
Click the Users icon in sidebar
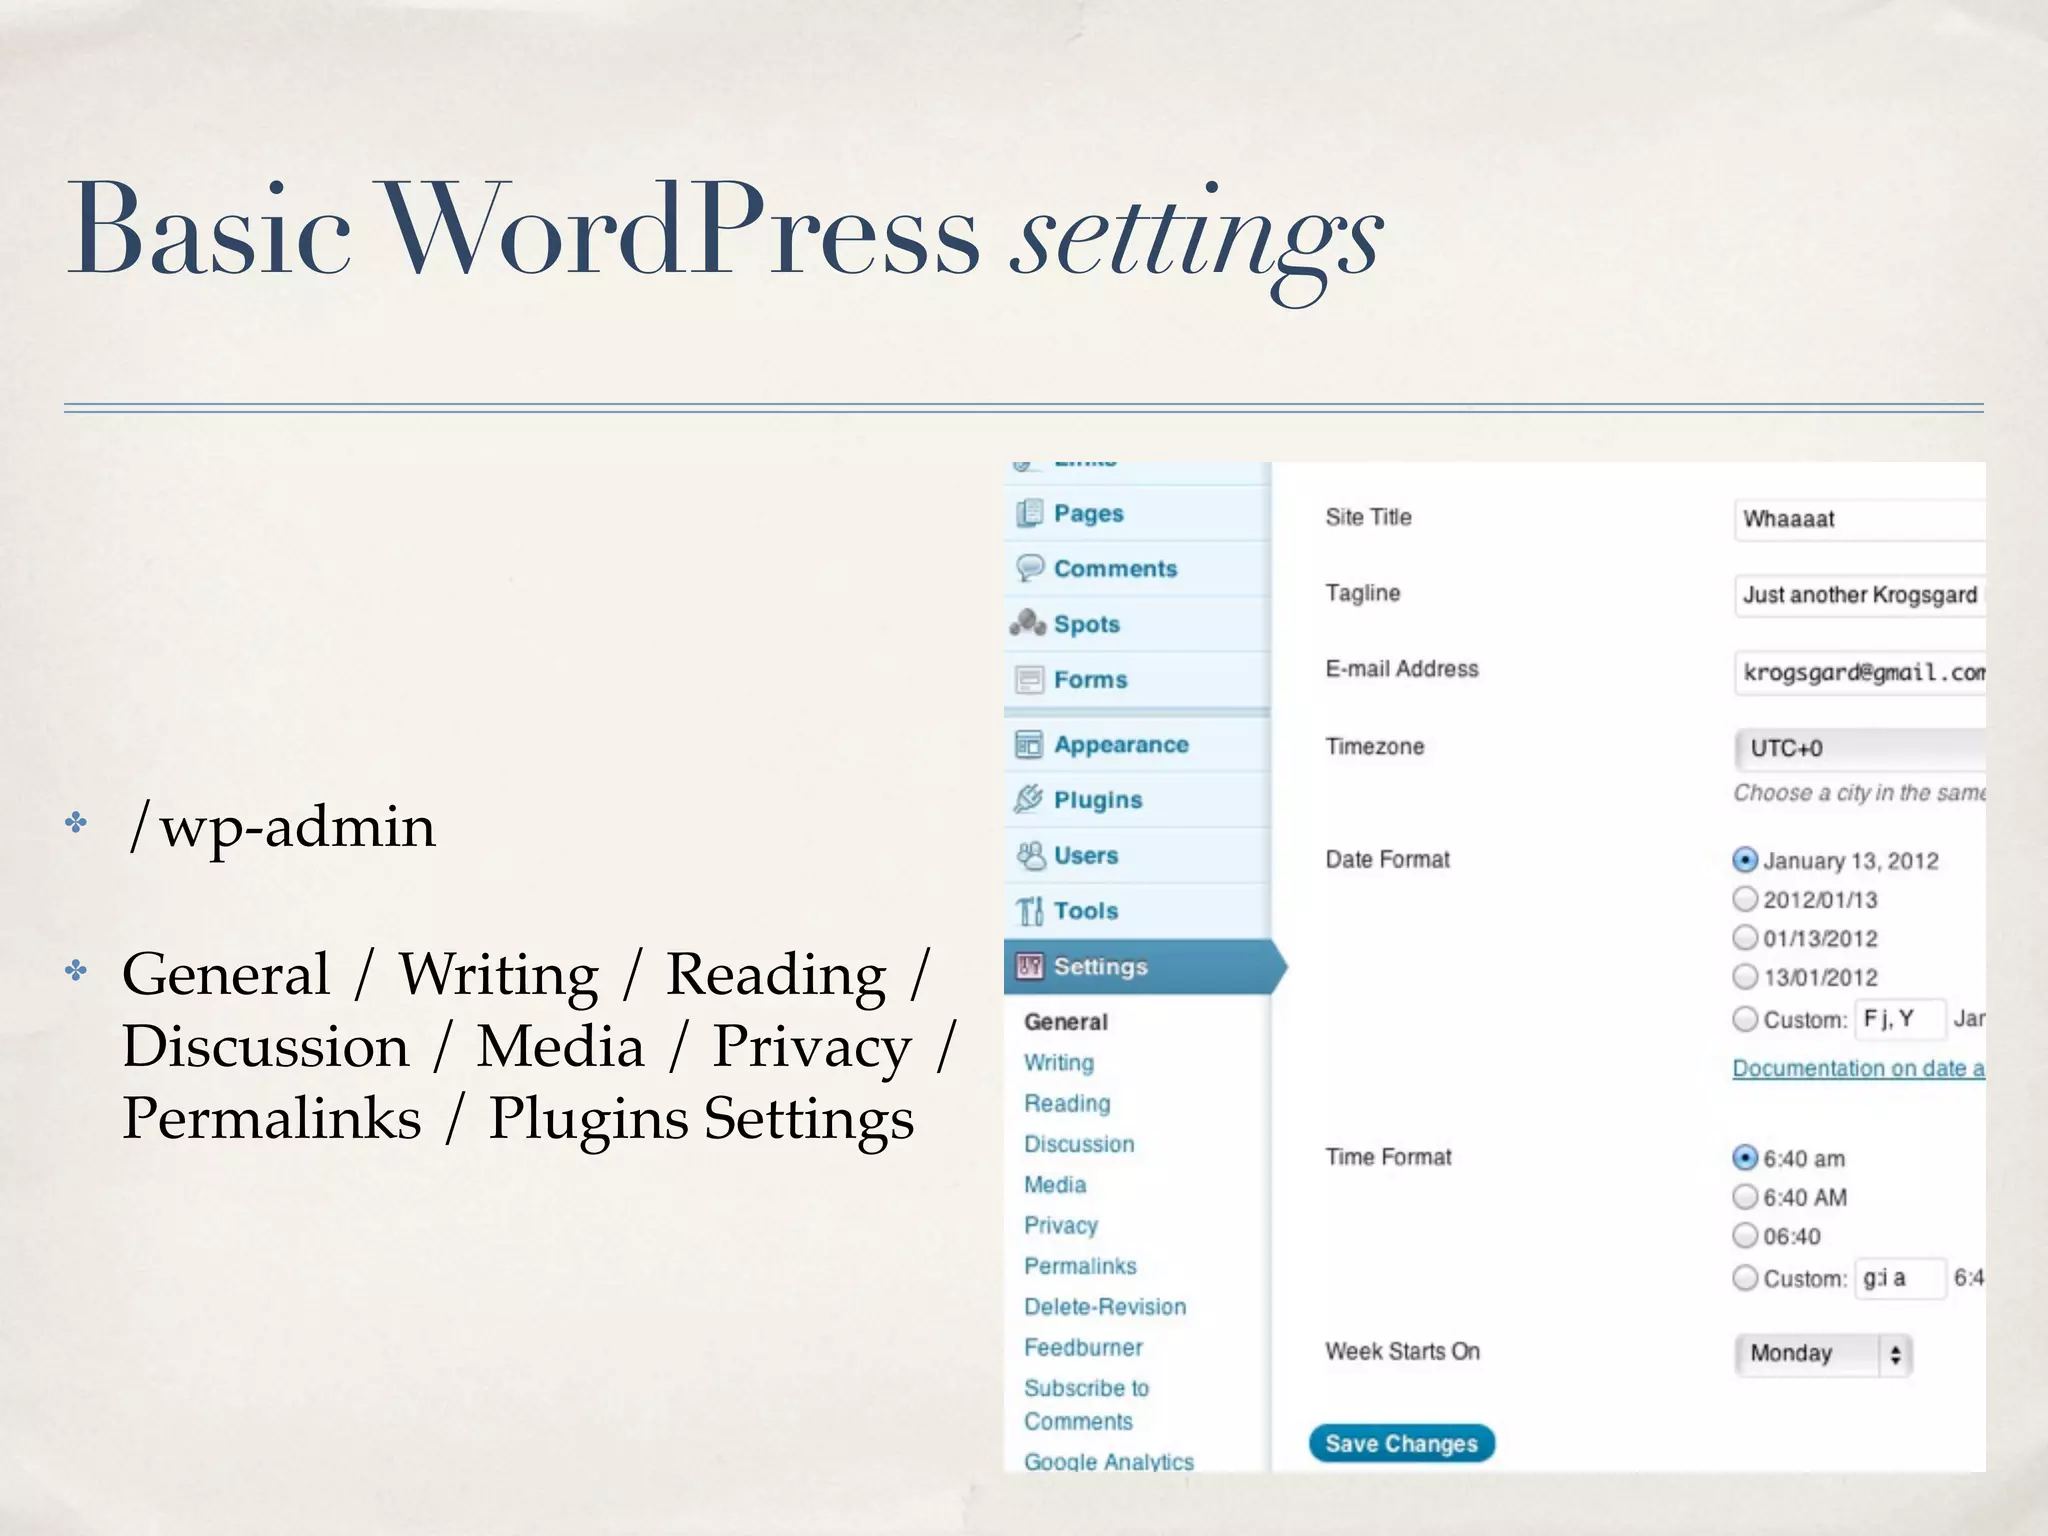1030,855
